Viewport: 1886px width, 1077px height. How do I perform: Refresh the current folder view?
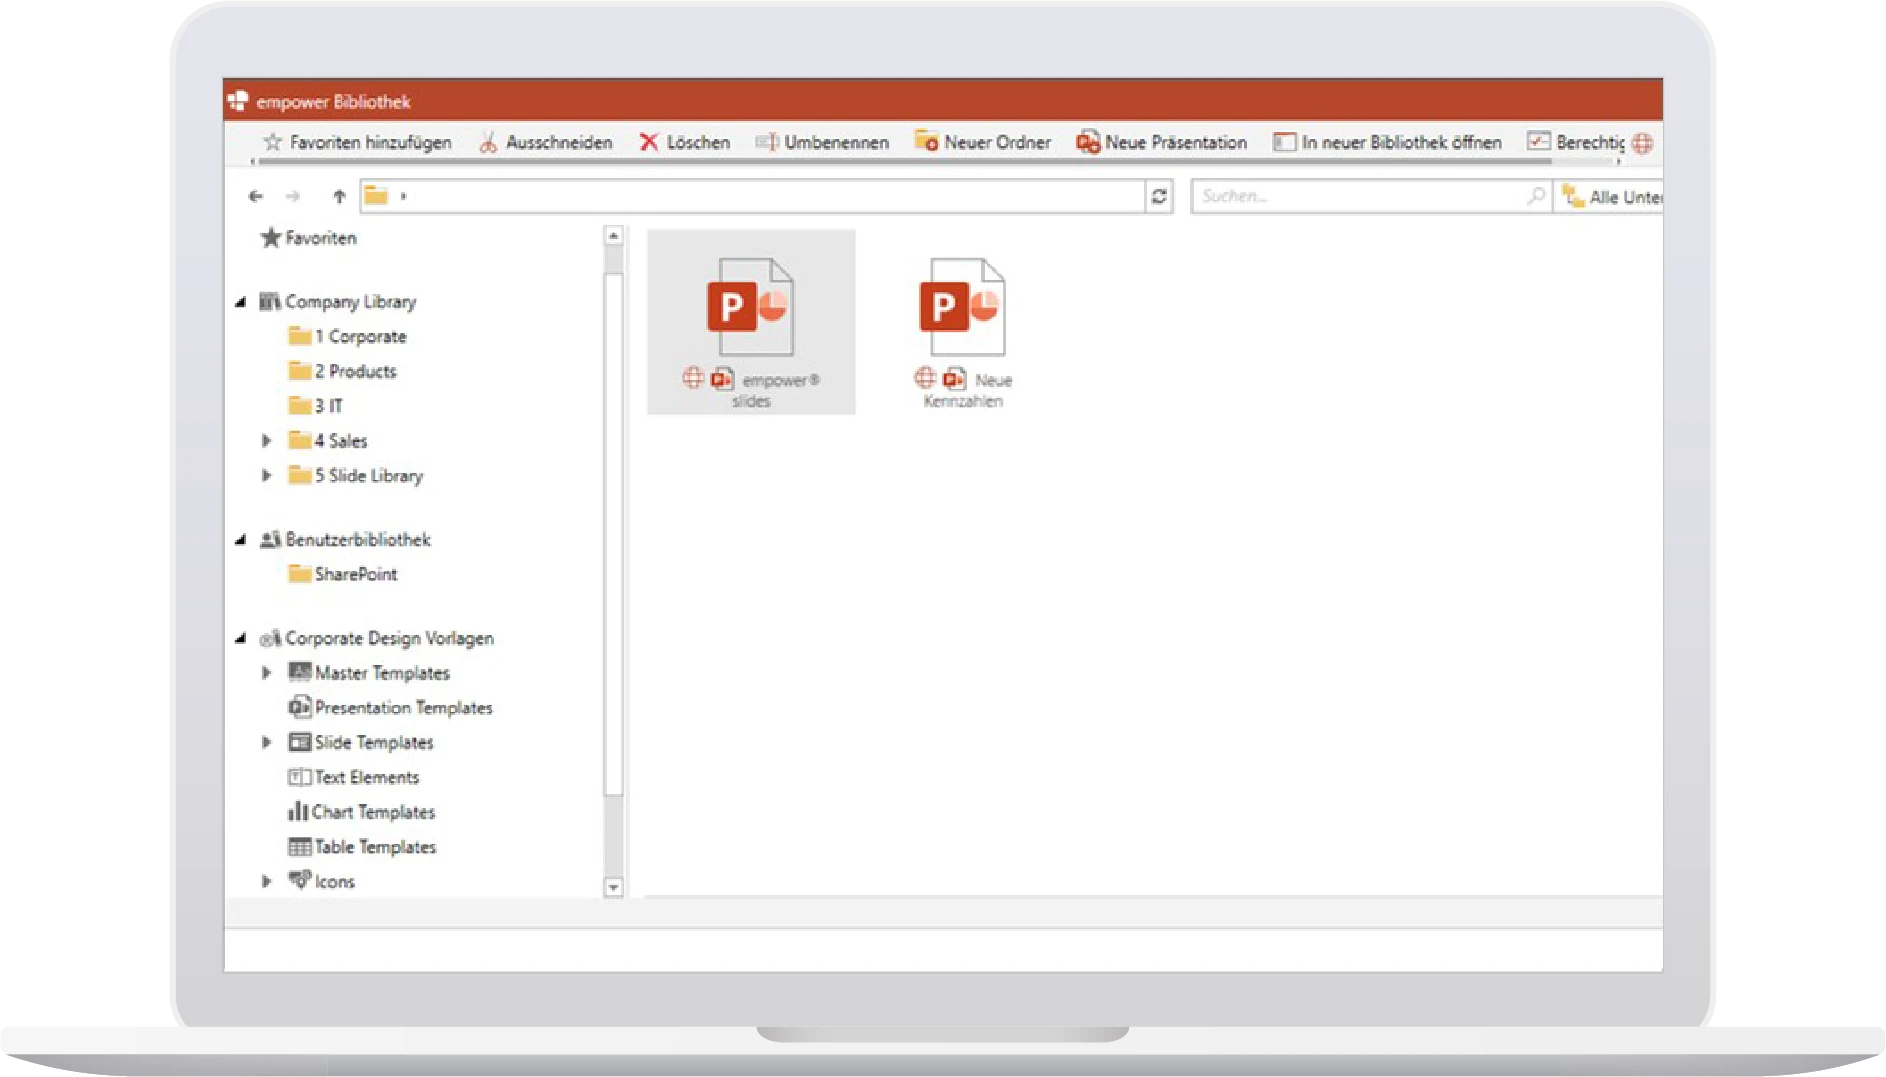1159,196
